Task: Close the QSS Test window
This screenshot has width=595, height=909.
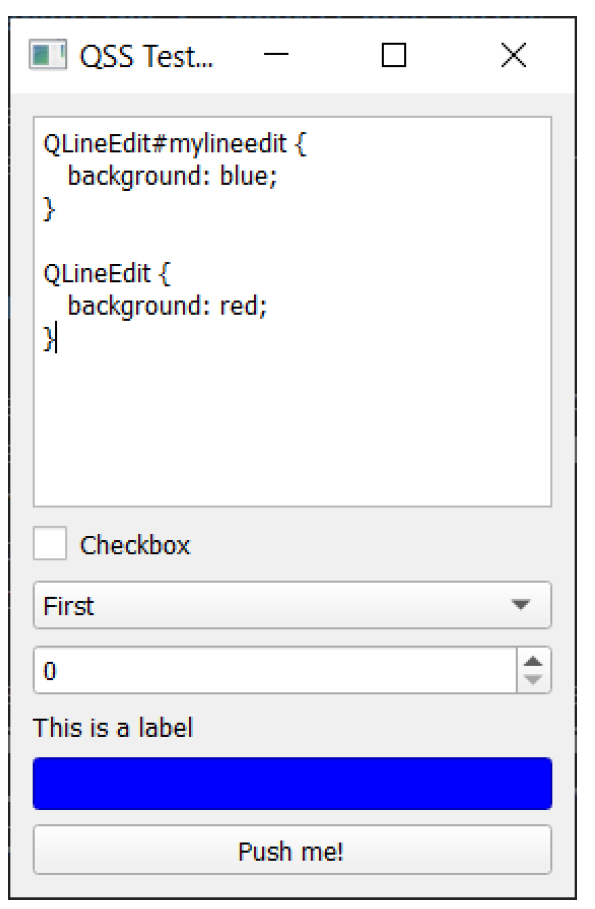Action: pos(513,55)
